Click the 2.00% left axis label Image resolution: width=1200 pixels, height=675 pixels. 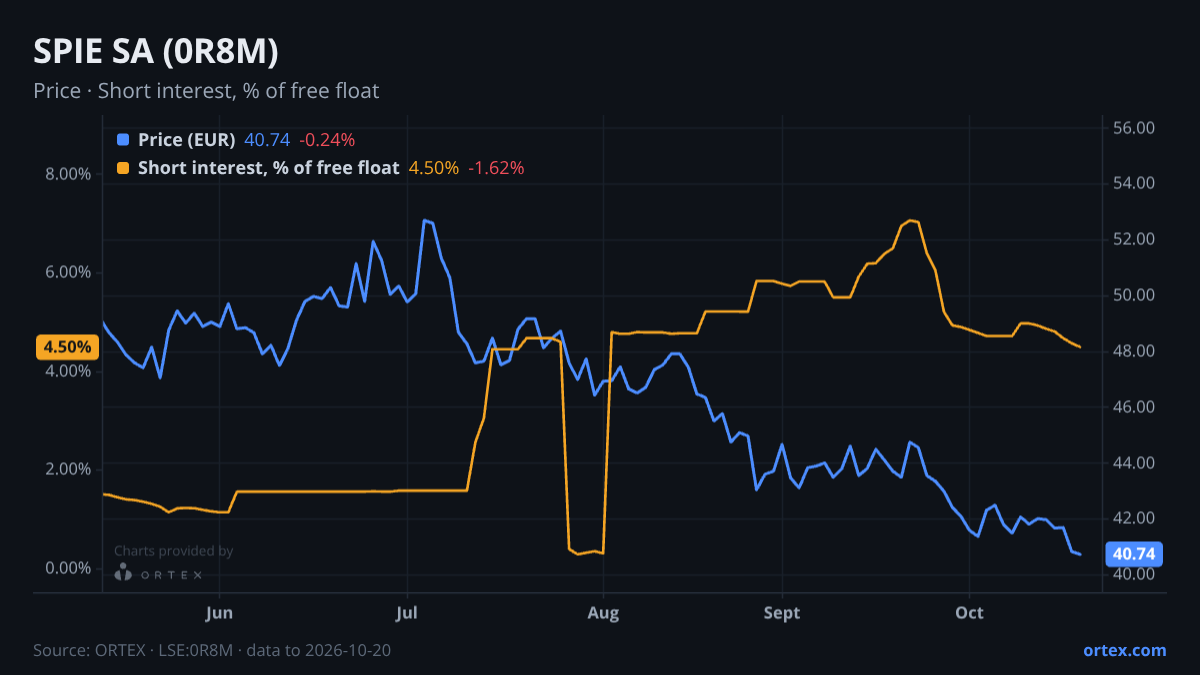pos(68,469)
